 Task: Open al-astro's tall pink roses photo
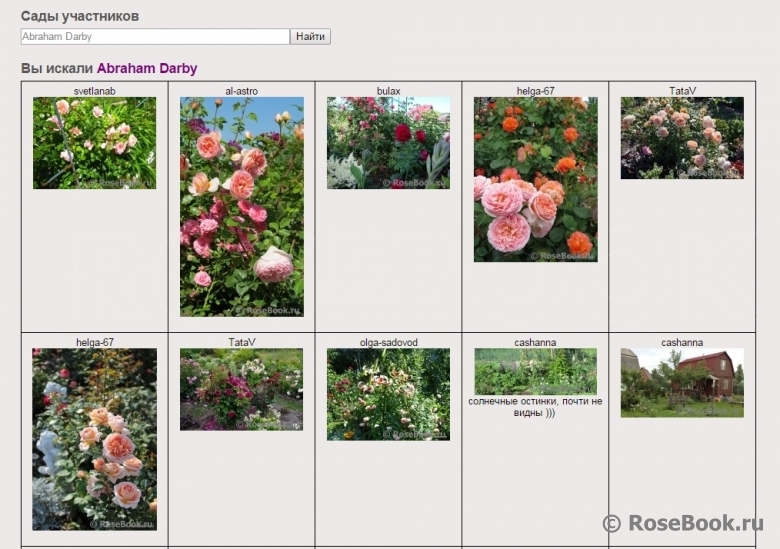click(241, 207)
